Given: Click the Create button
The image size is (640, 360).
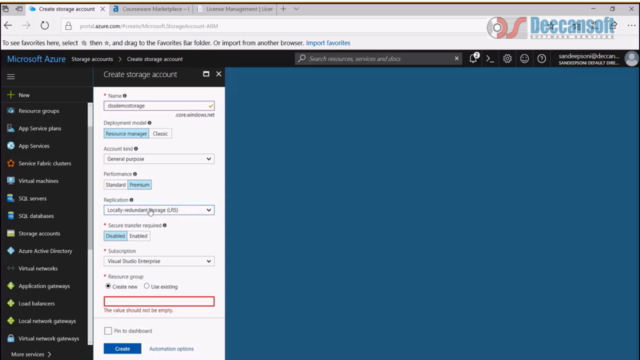Looking at the screenshot, I should (122, 349).
